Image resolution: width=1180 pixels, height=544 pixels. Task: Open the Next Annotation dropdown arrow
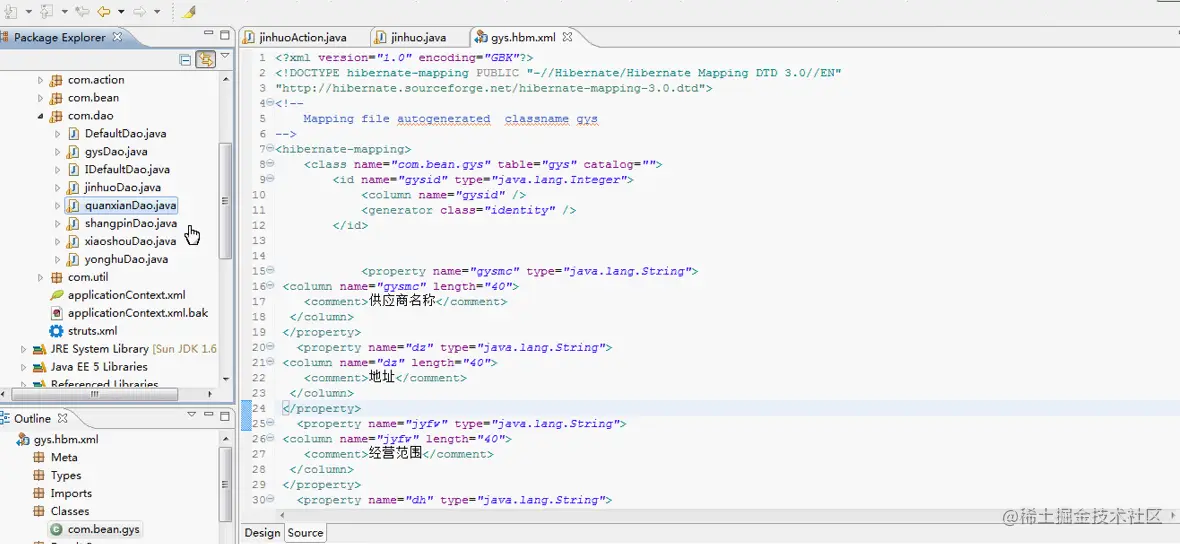[x=28, y=12]
